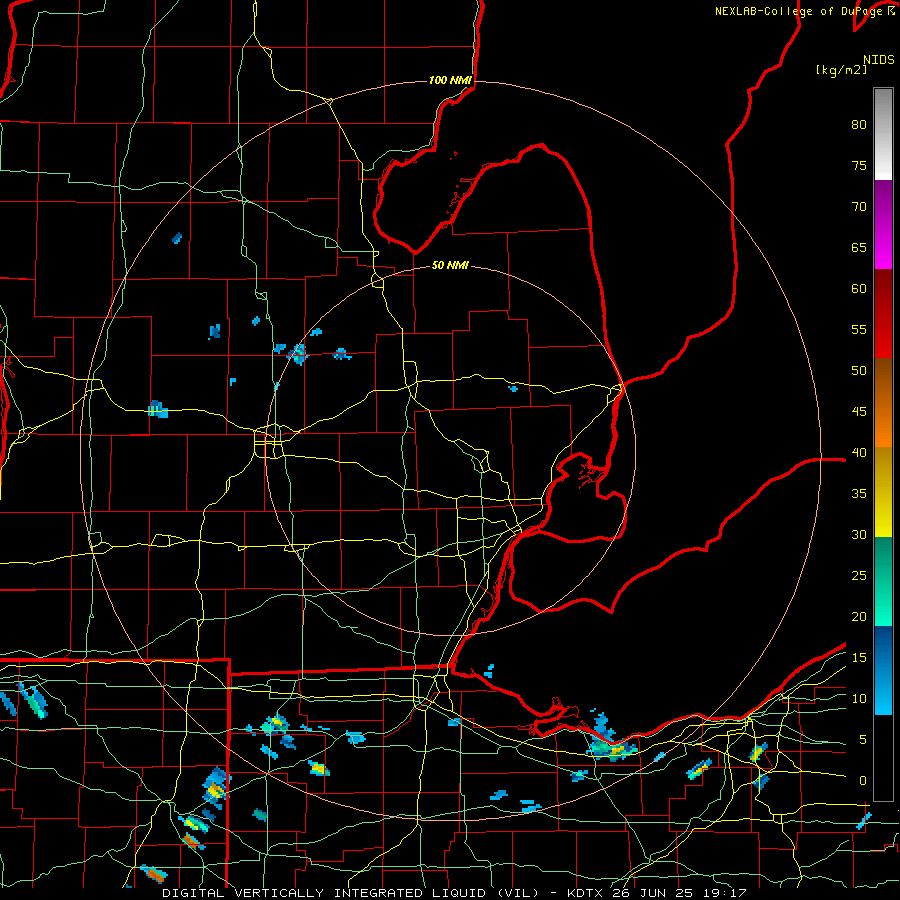Click the "NIDS" label above the color bar
Image resolution: width=900 pixels, height=900 pixels.
click(x=878, y=60)
